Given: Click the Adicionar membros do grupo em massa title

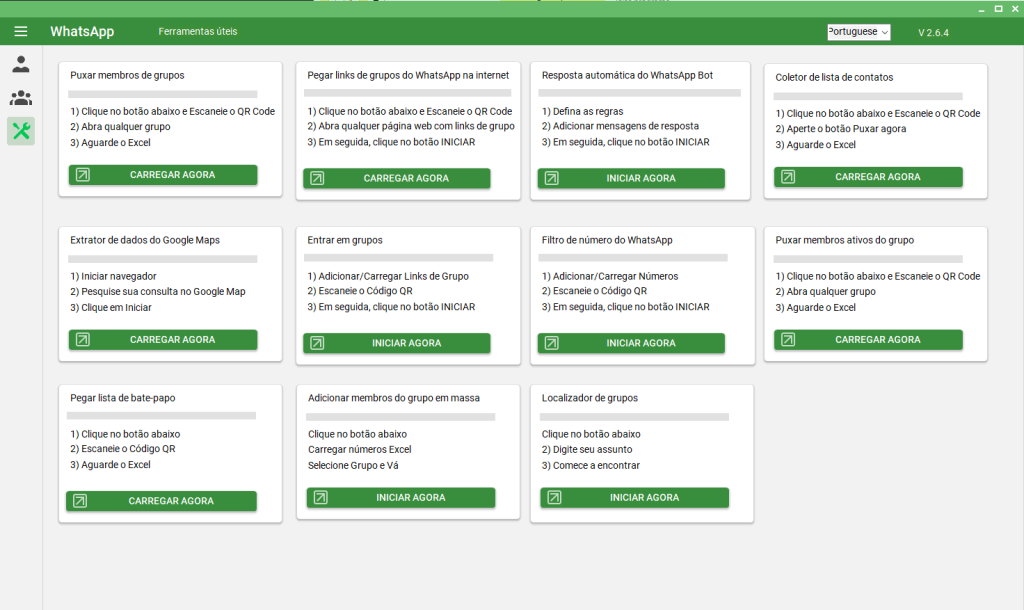Looking at the screenshot, I should (x=394, y=398).
